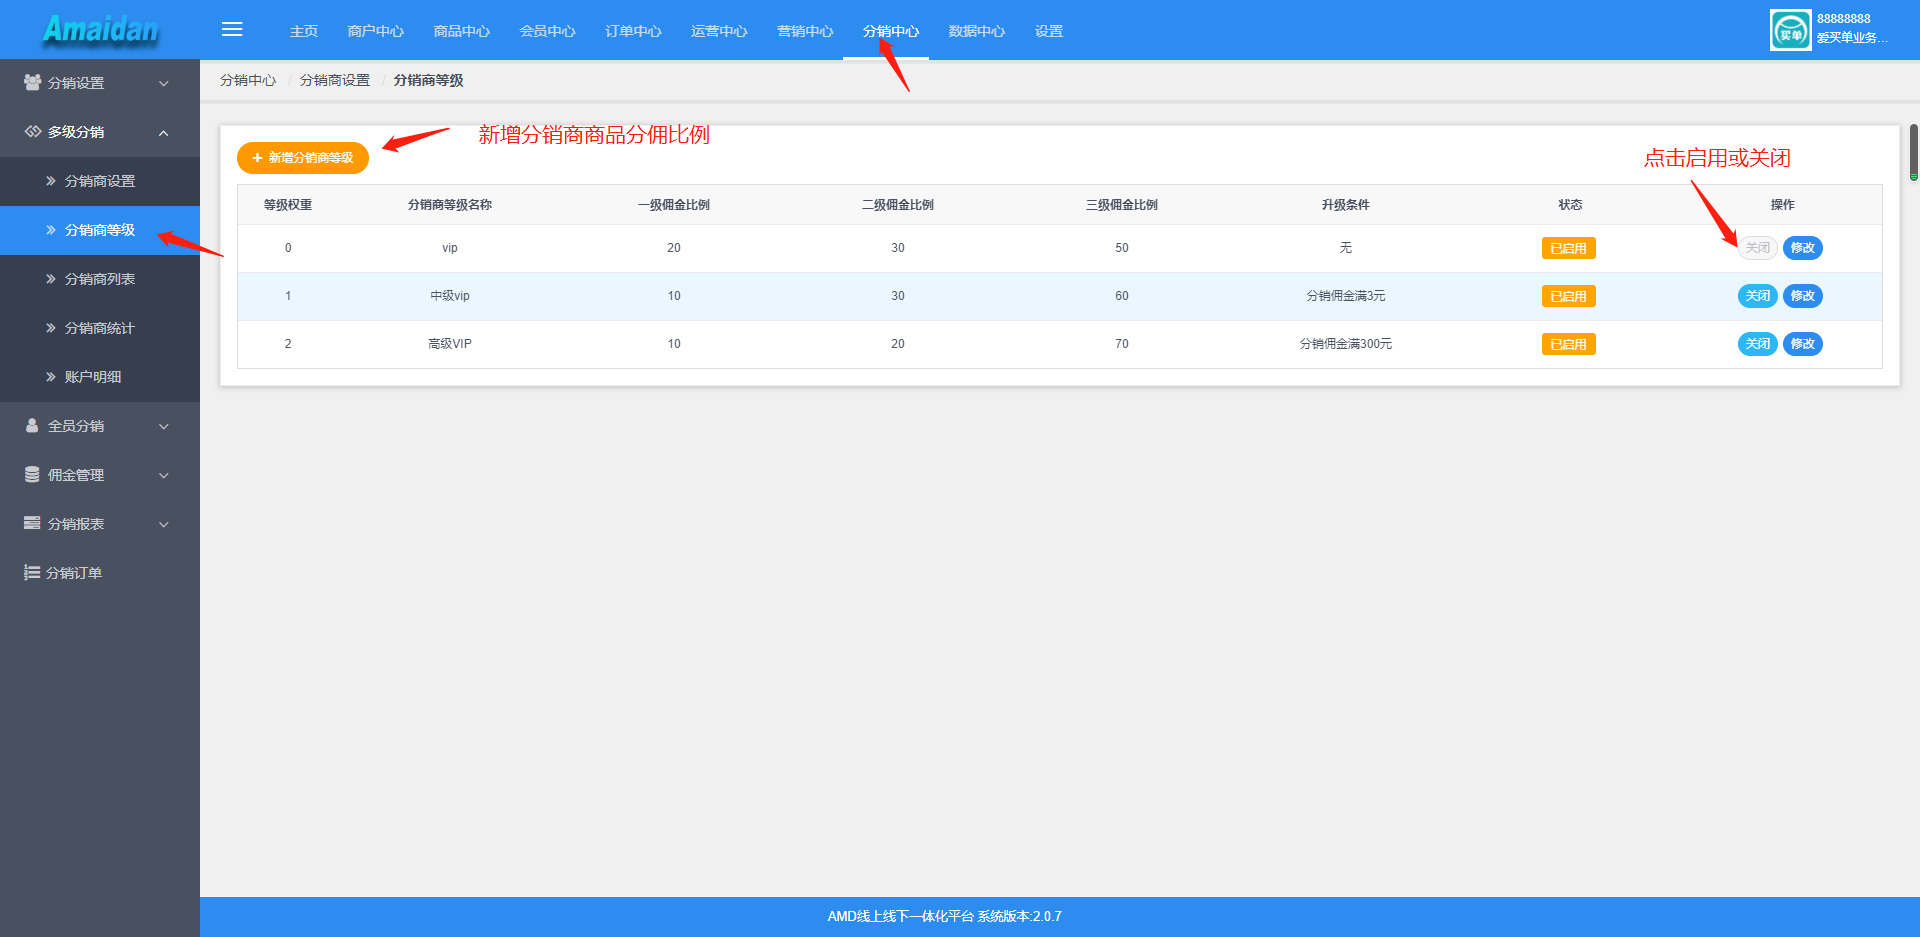This screenshot has width=1920, height=937.
Task: Click 修改 in the 高级VIP row
Action: click(x=1802, y=344)
